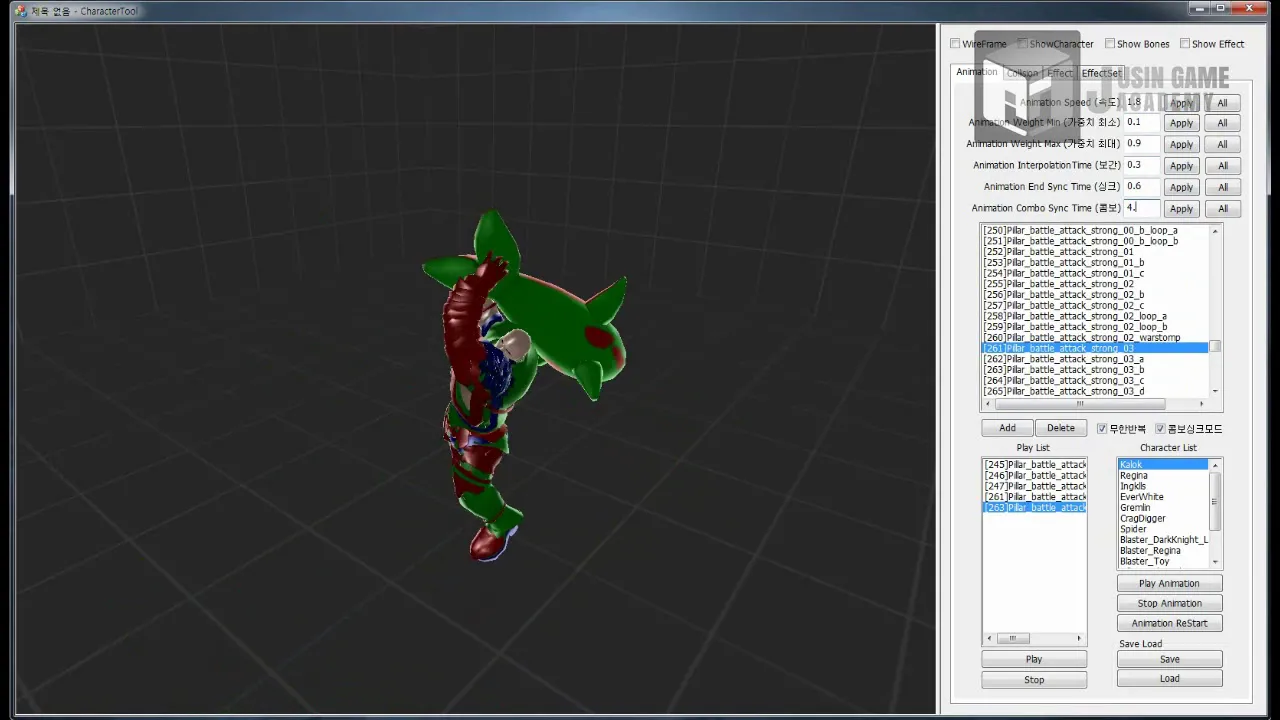The height and width of the screenshot is (720, 1280).
Task: Click All for Animation Combo Sync Time
Action: click(1222, 209)
